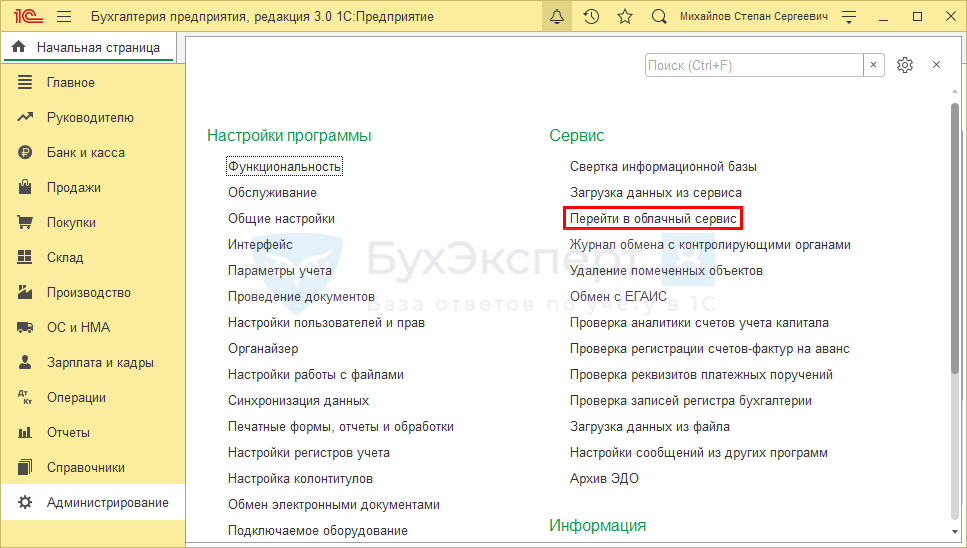The width and height of the screenshot is (967, 548).
Task: Click the Администрирование gear icon
Action: [x=25, y=502]
